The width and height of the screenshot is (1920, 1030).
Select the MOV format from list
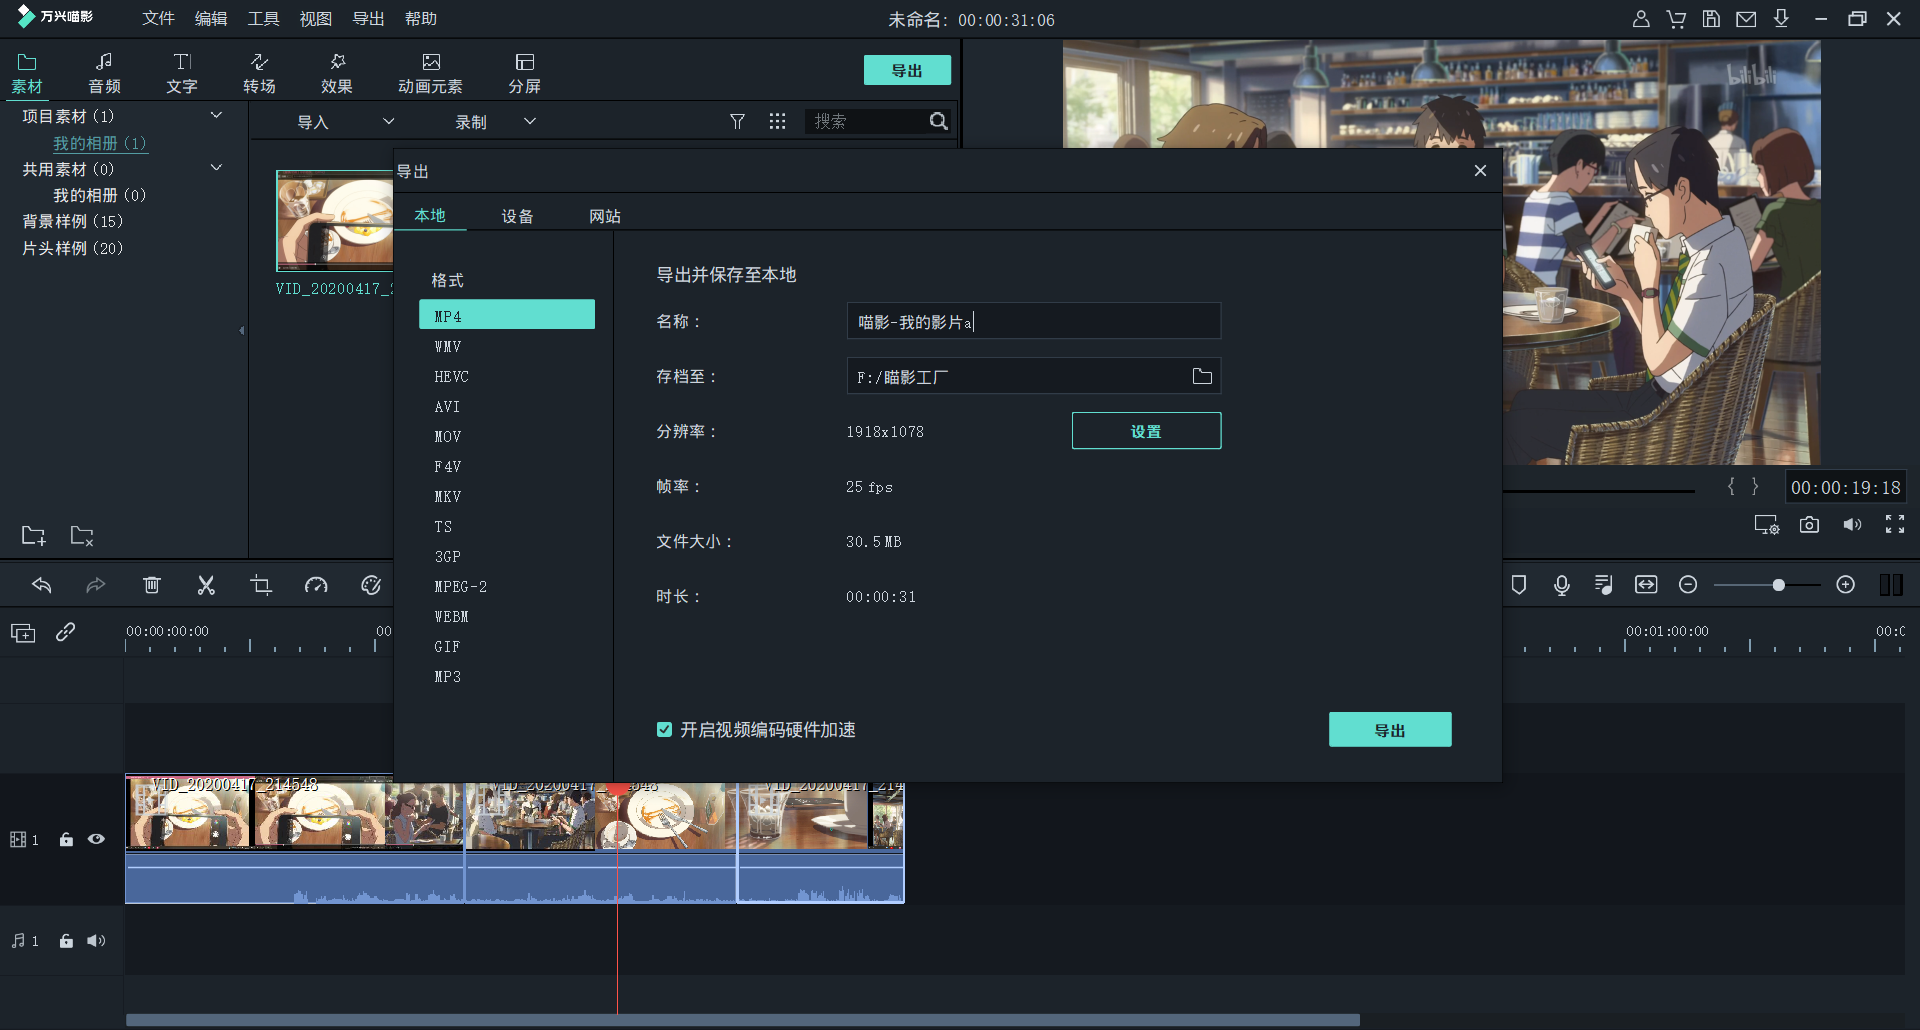tap(448, 437)
